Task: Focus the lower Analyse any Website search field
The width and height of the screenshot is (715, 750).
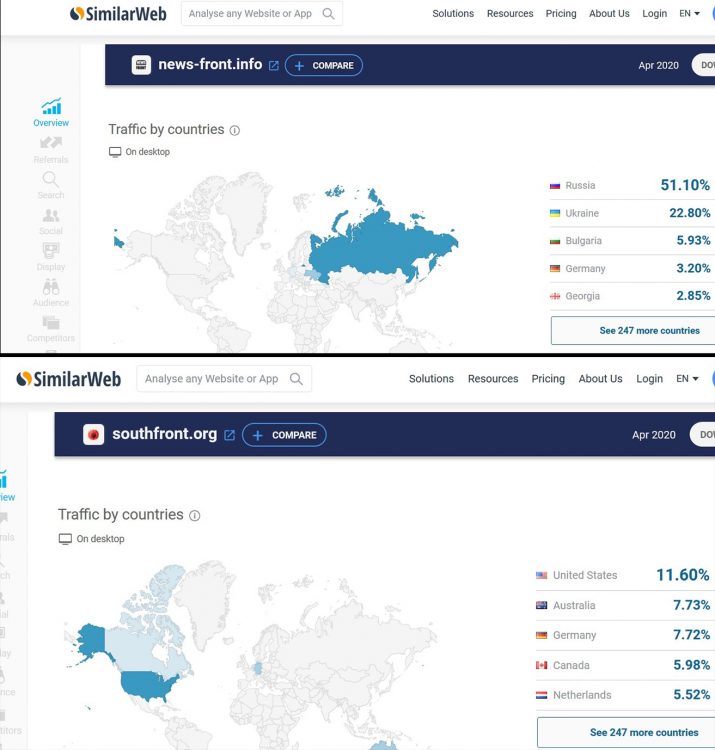Action: pyautogui.click(x=213, y=379)
